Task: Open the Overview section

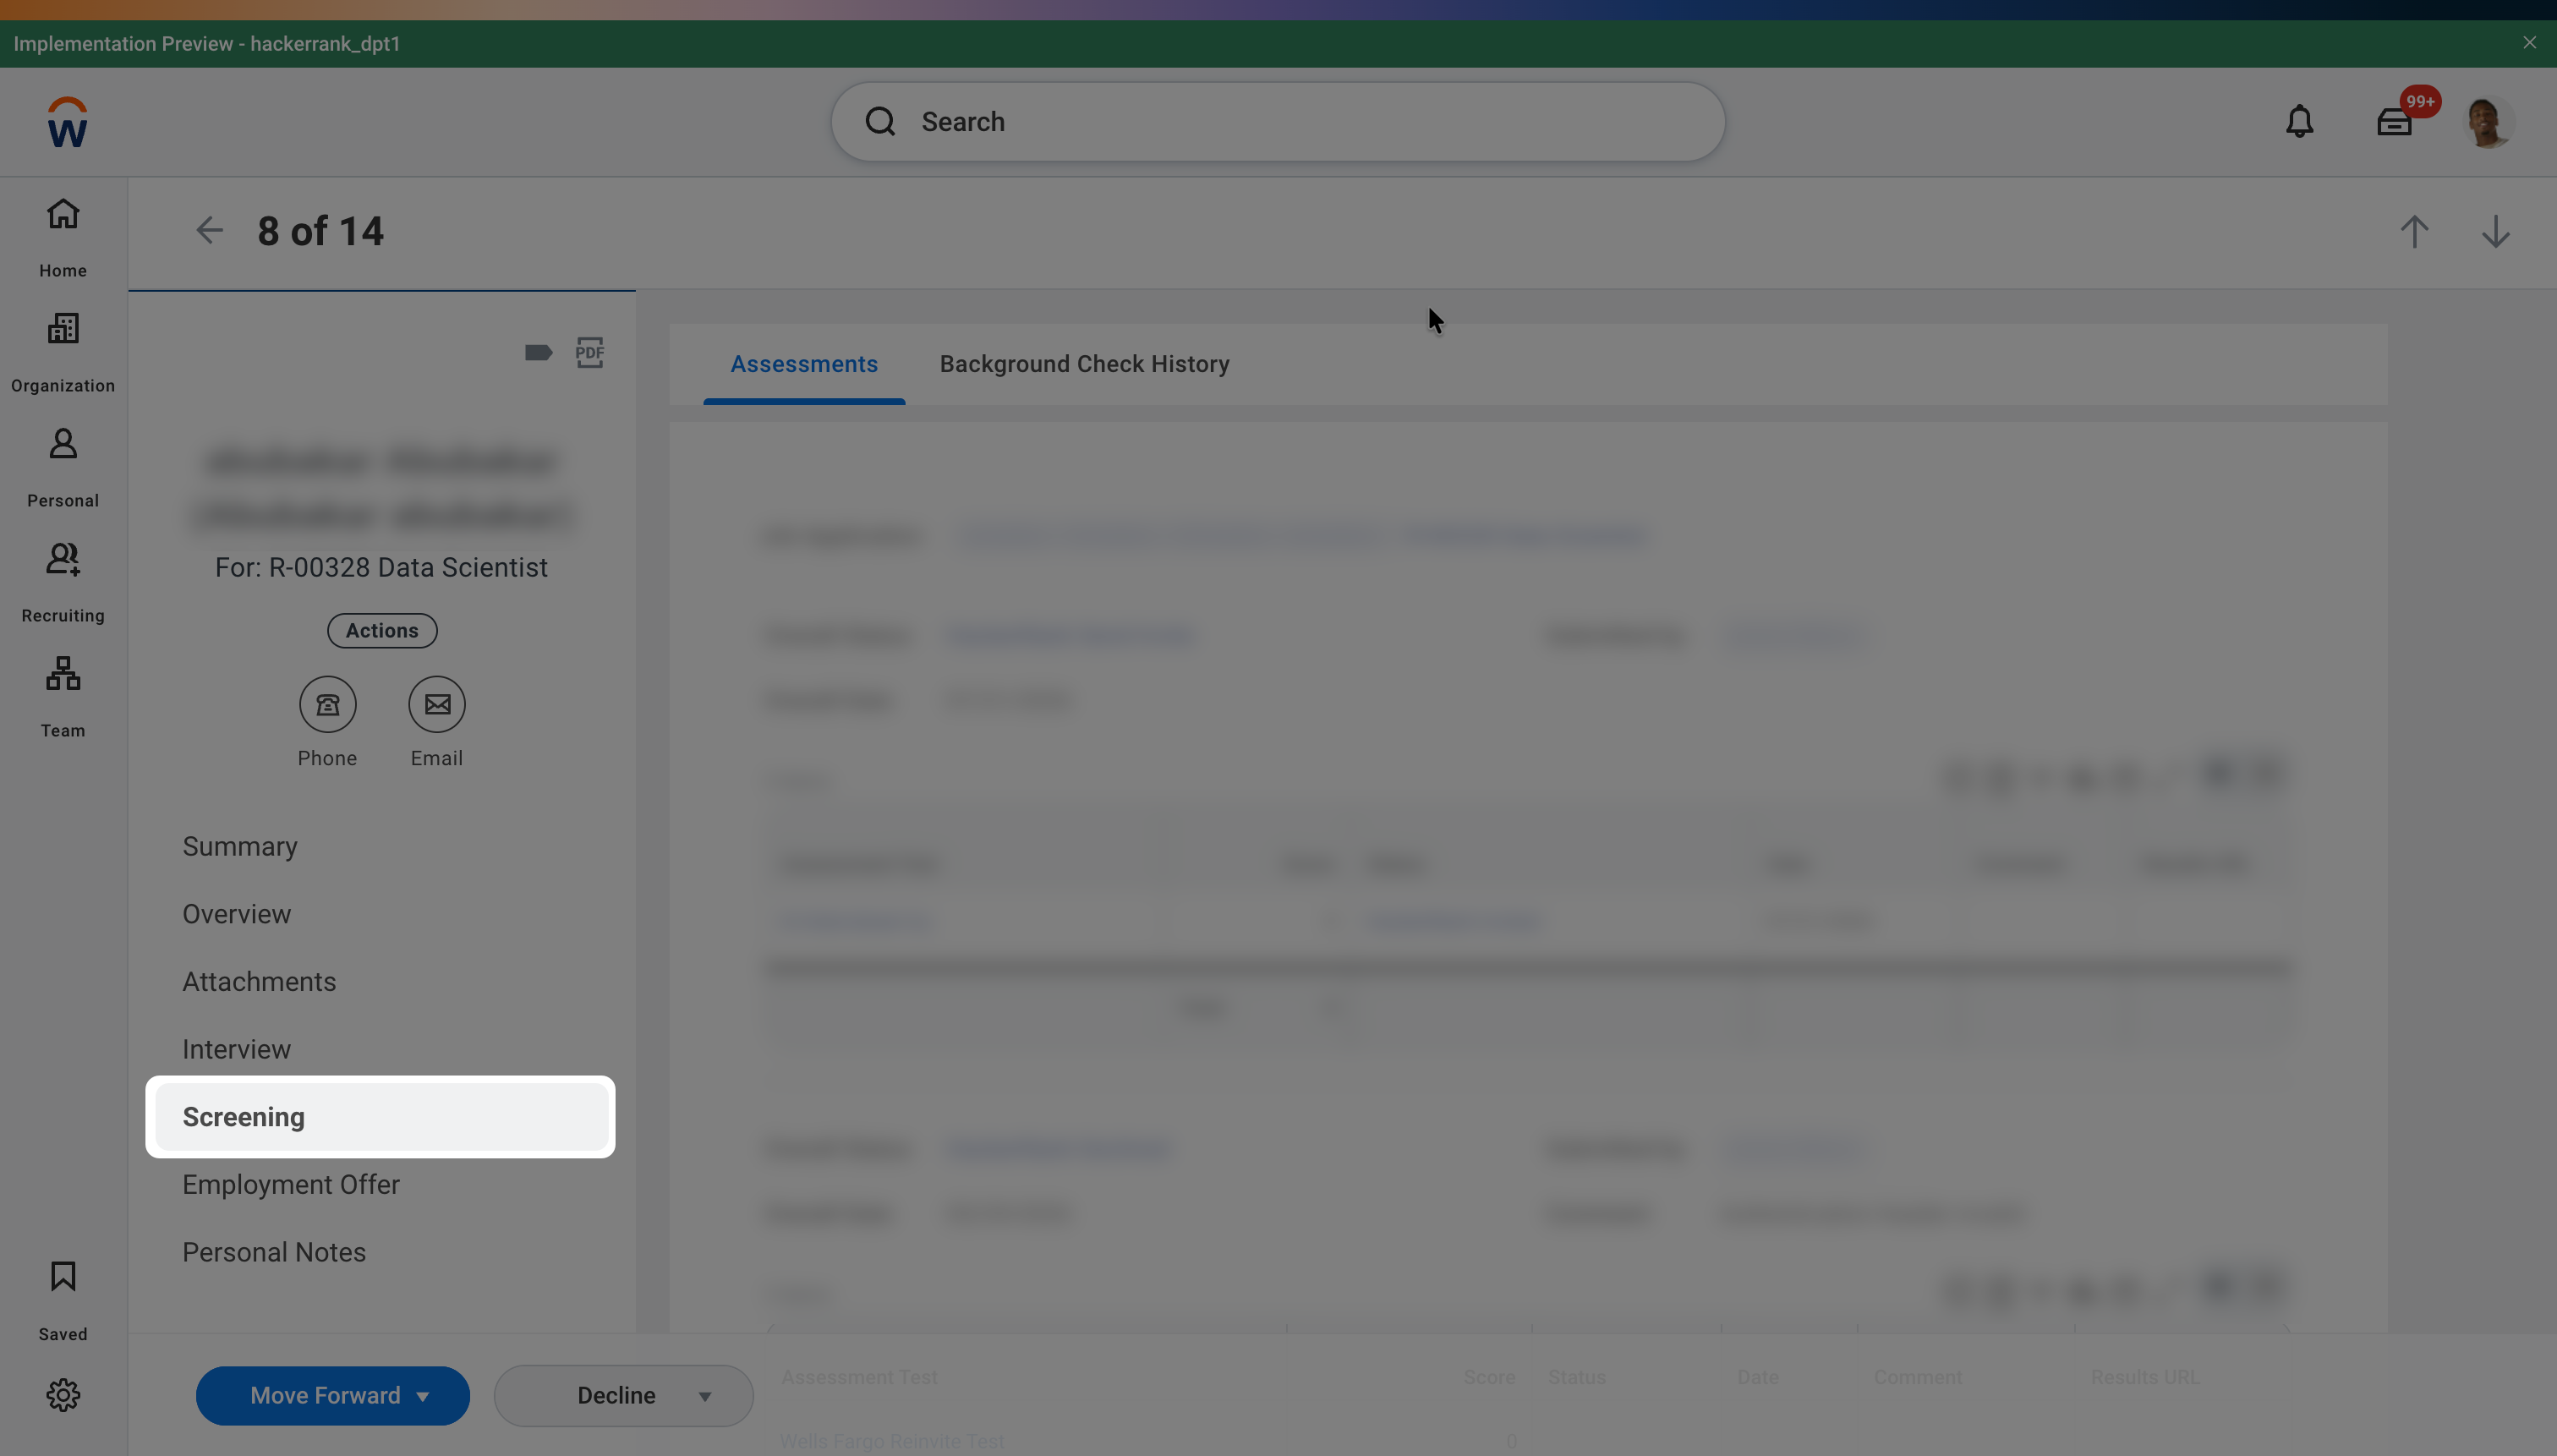Action: 237,914
